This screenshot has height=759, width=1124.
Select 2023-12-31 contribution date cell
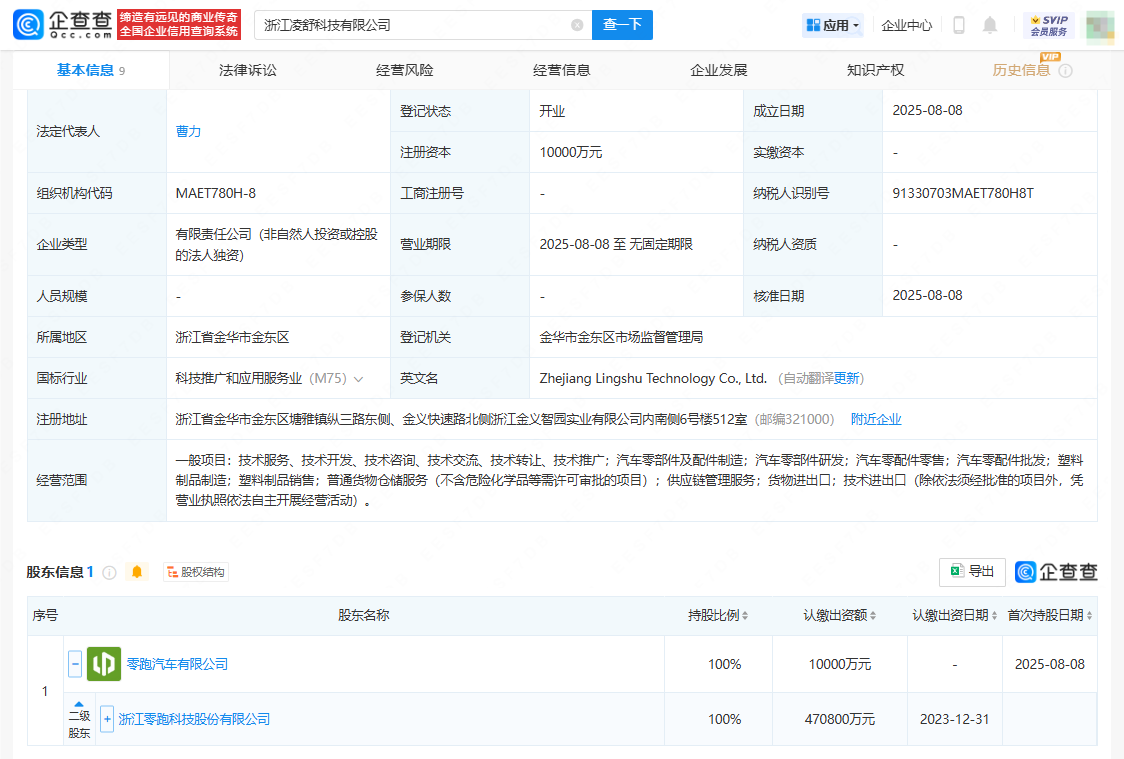pyautogui.click(x=954, y=719)
